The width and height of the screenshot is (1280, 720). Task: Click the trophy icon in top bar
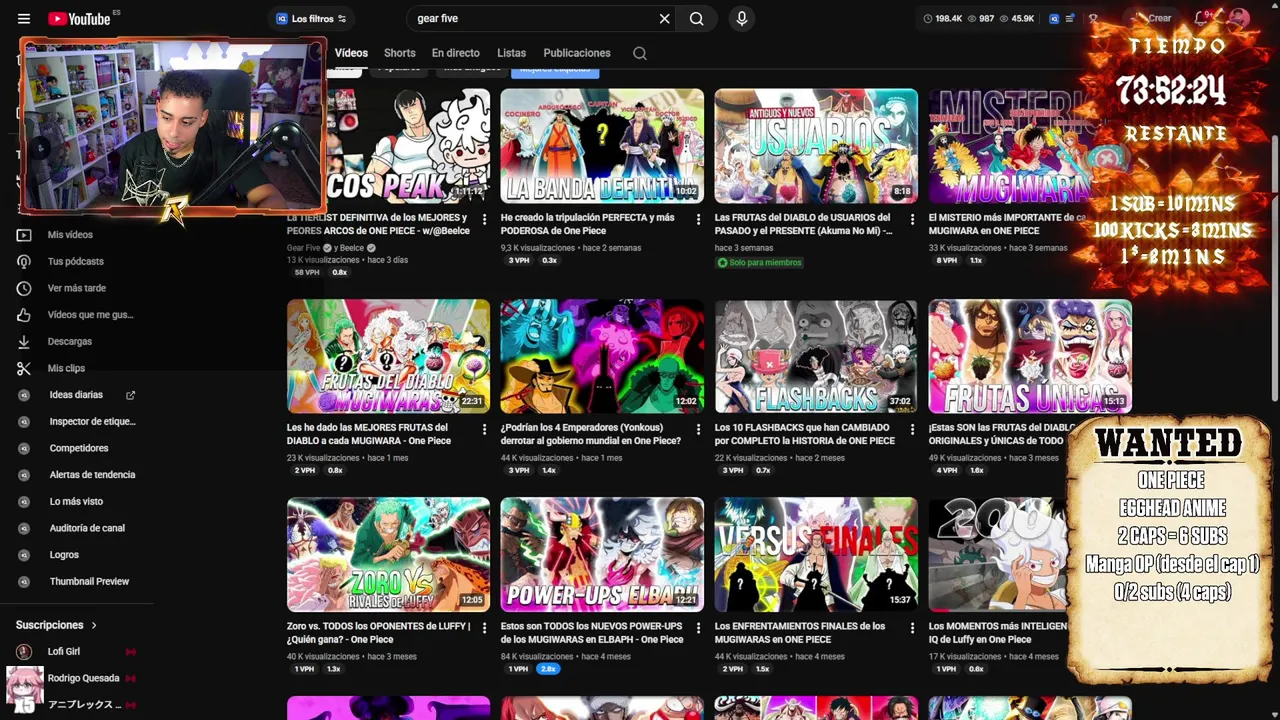click(x=1093, y=18)
